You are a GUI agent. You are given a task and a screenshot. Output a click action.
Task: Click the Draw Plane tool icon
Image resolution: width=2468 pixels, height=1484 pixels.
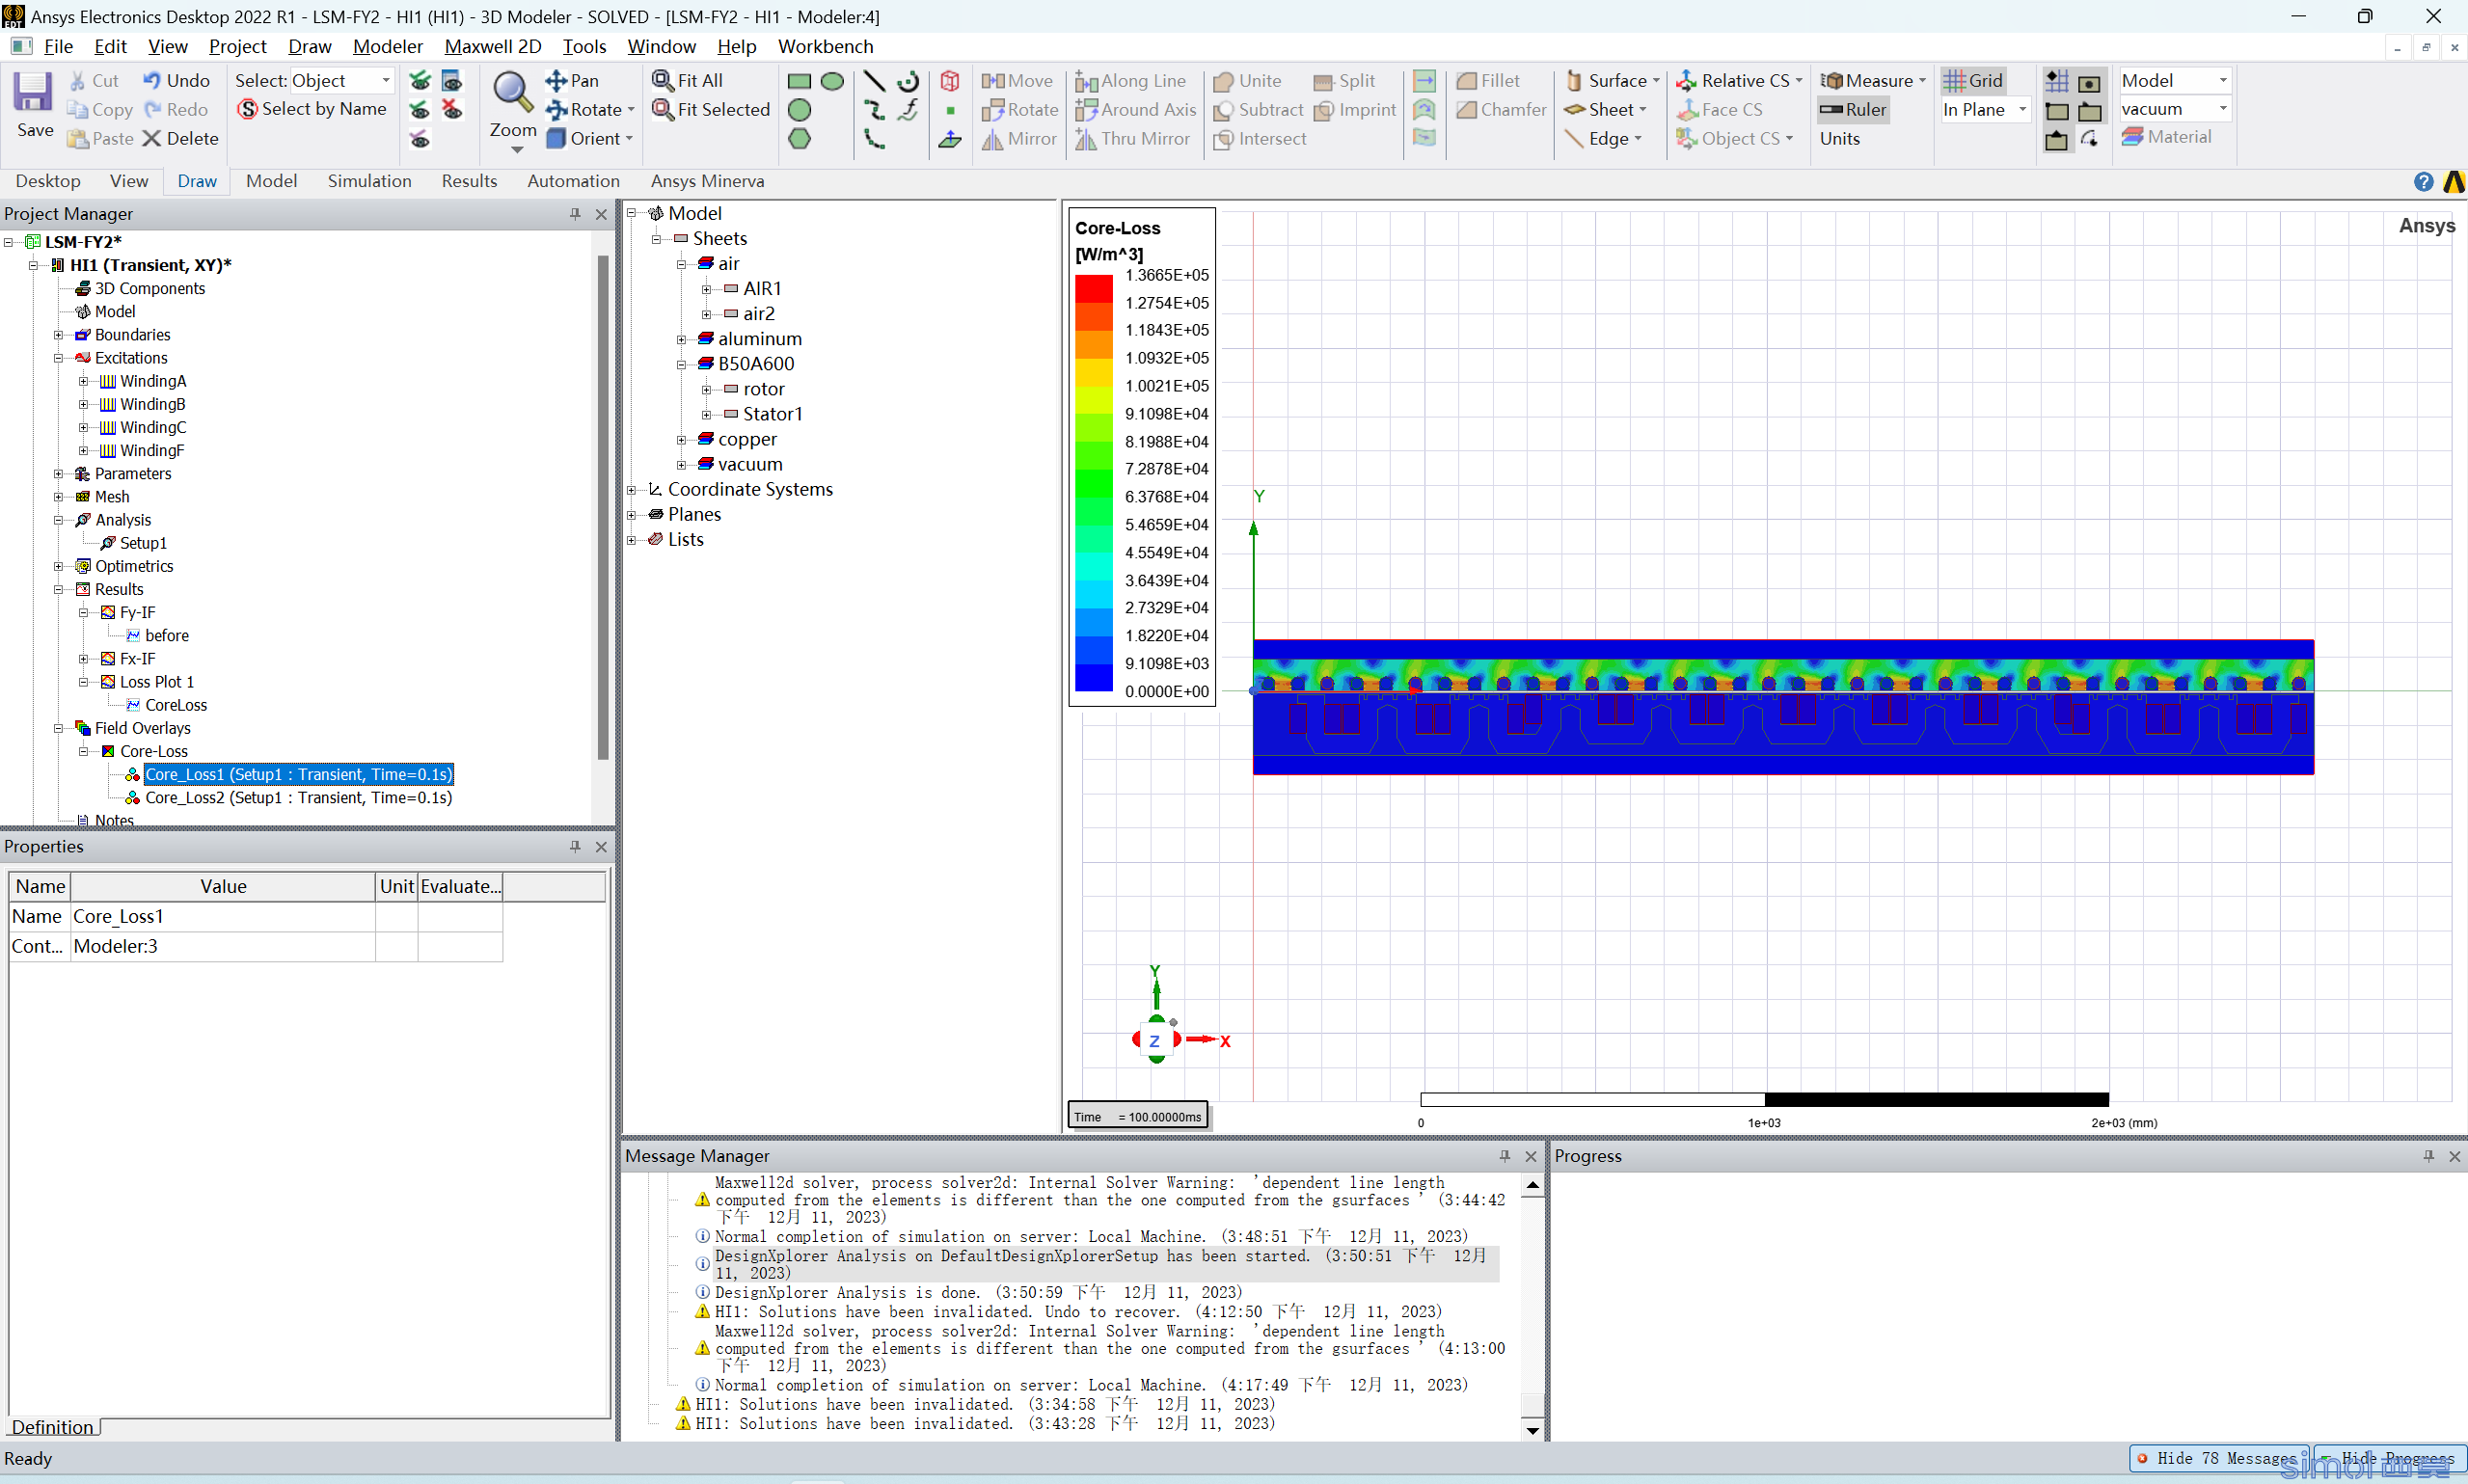(x=950, y=139)
